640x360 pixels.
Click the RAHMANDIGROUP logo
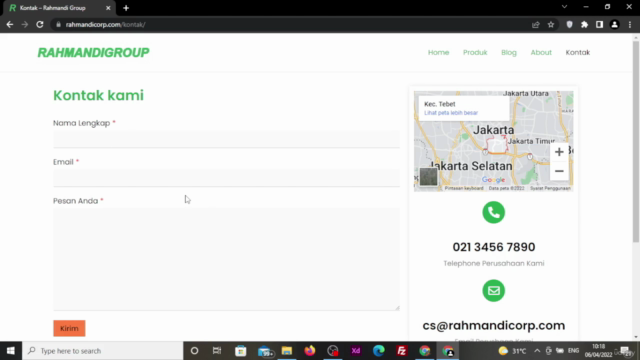coord(93,52)
